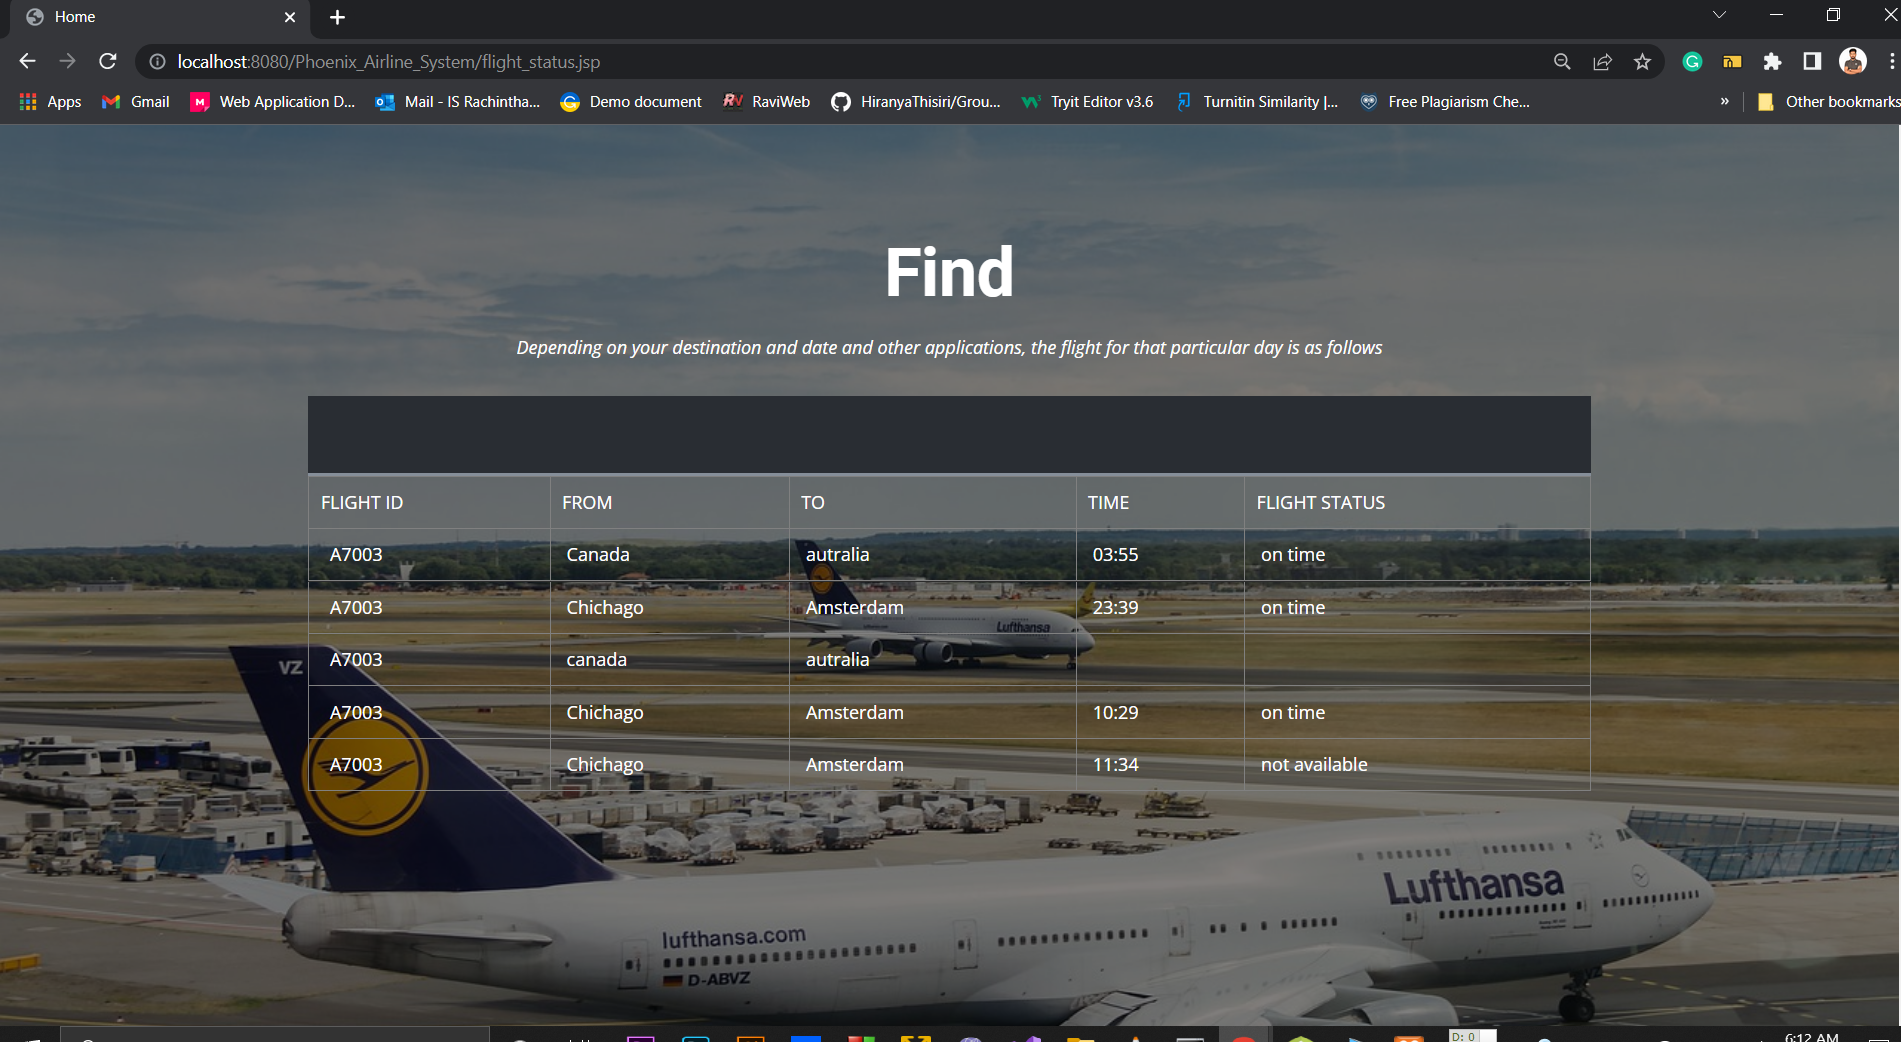Toggle the browser side panel
Image resolution: width=1901 pixels, height=1042 pixels.
click(1812, 62)
